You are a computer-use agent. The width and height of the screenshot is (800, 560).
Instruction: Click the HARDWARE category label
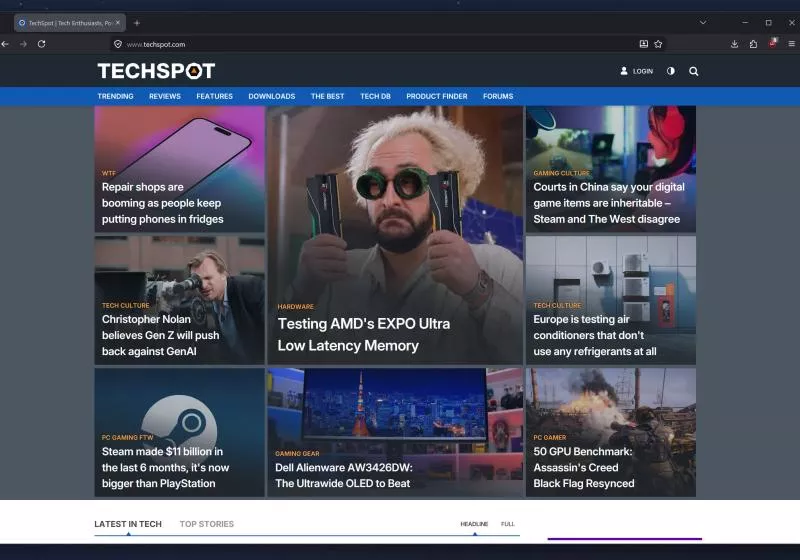pos(295,307)
